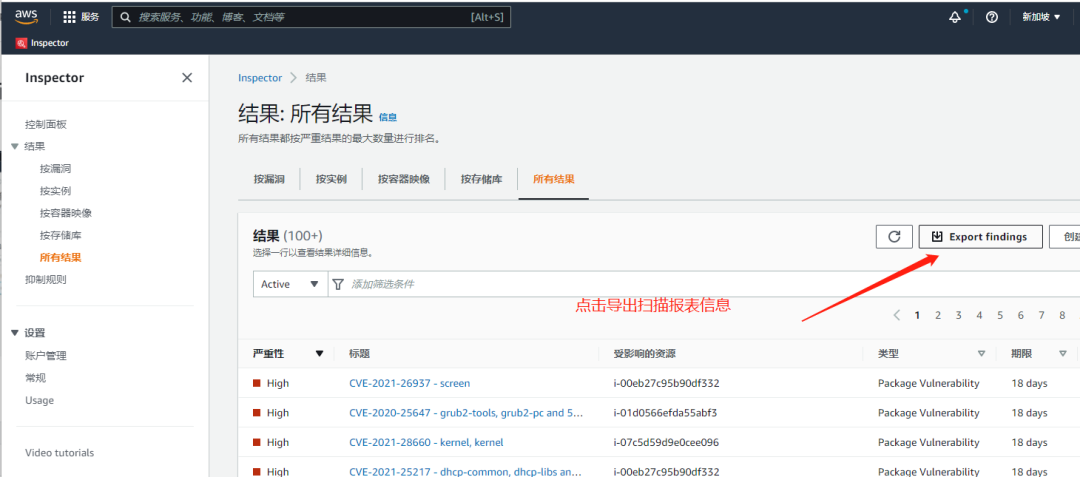Click resource i-01d0566efda55abf3
The image size is (1080, 477).
[665, 413]
